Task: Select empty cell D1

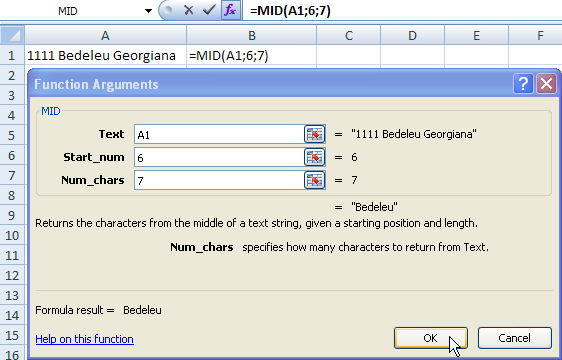Action: [x=413, y=55]
